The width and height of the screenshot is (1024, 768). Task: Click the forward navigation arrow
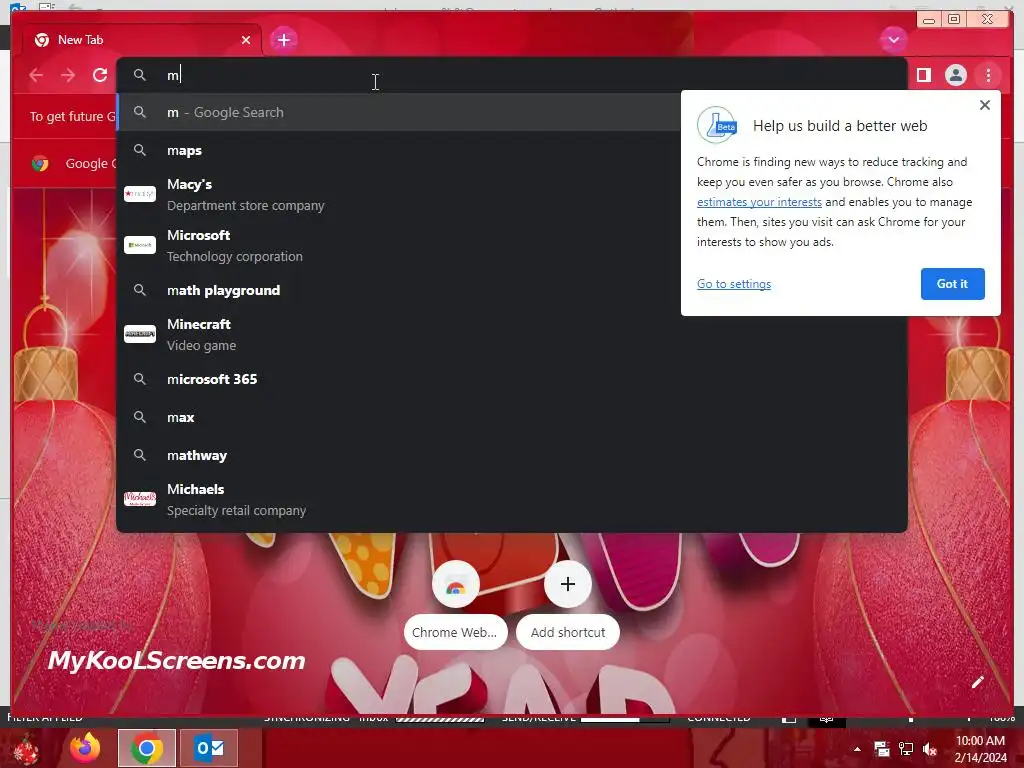(x=68, y=75)
